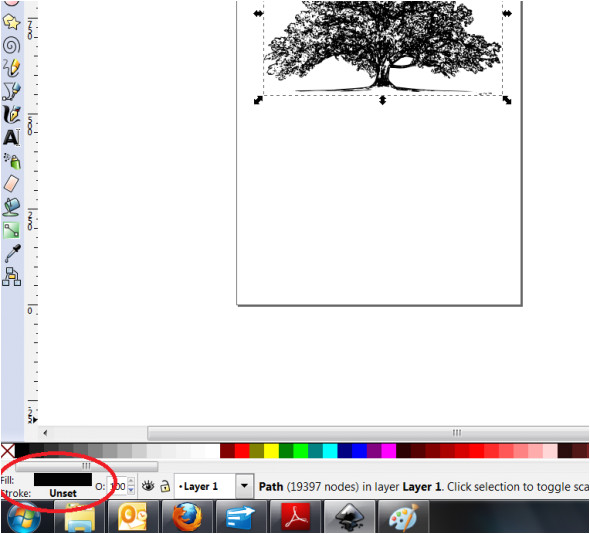Pick the white palette swatch

[x=213, y=451]
